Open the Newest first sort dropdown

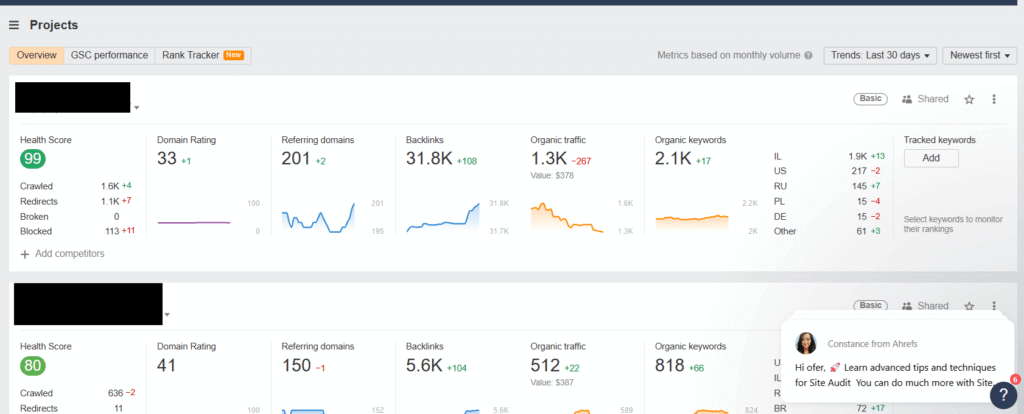[980, 56]
